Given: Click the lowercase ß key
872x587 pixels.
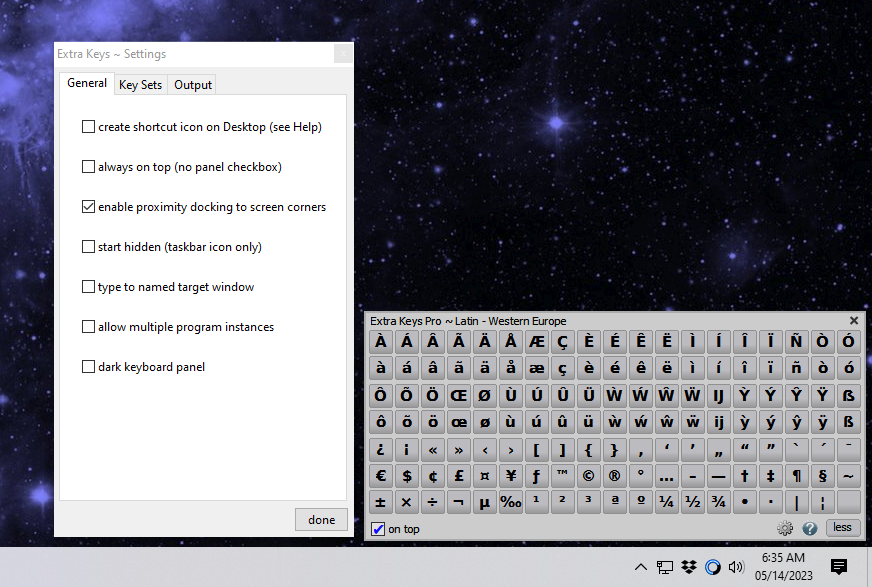Looking at the screenshot, I should [849, 422].
